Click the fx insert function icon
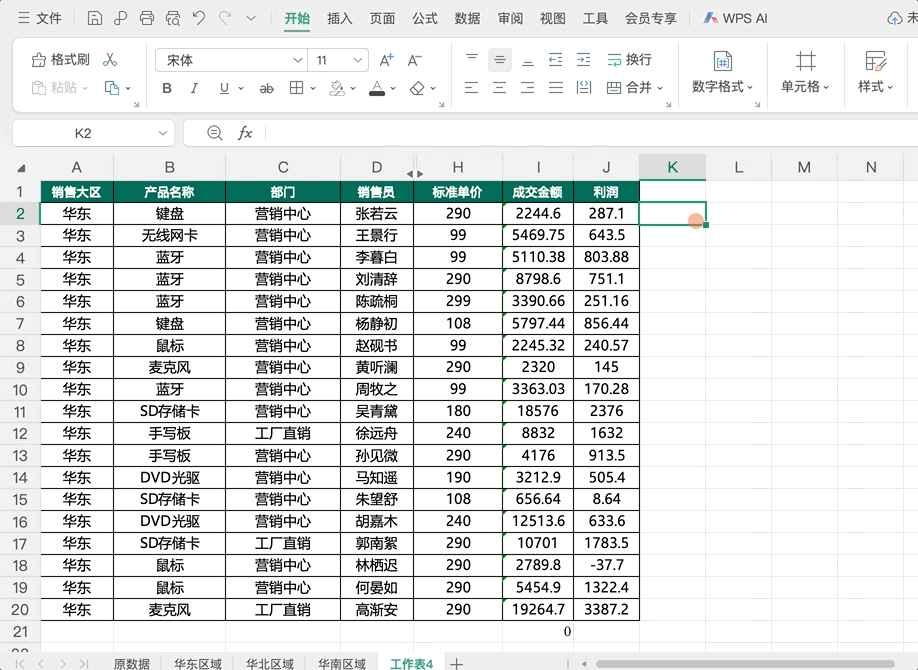The width and height of the screenshot is (918, 670). 245,133
